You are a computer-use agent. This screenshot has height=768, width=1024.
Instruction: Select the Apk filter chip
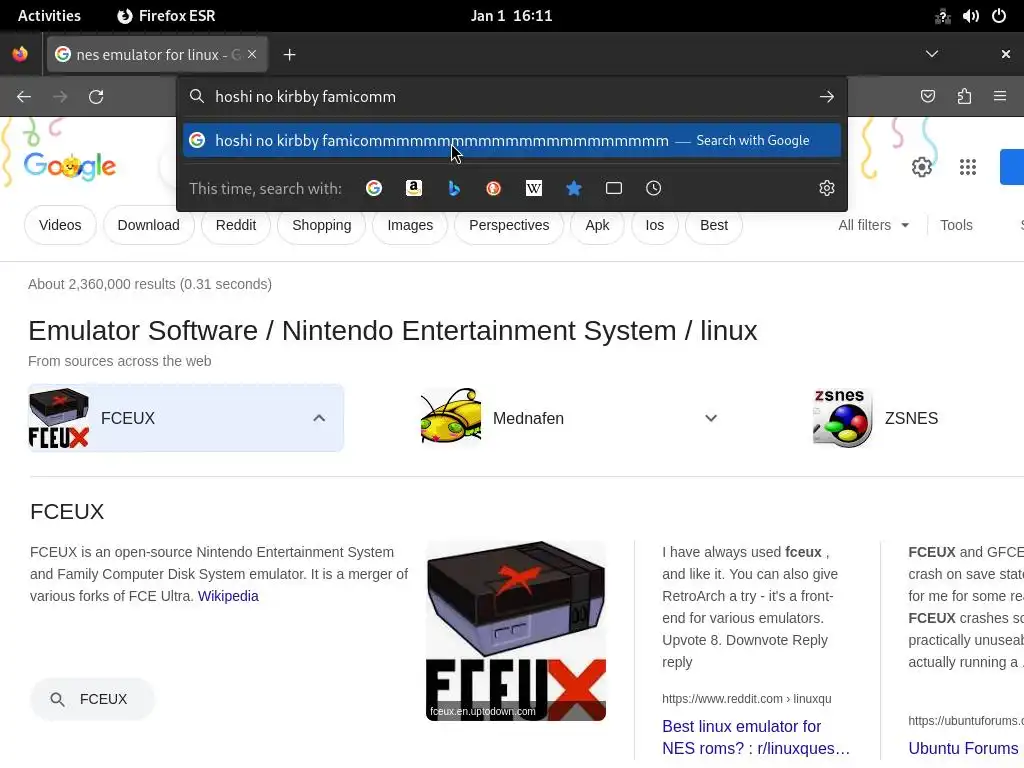click(597, 225)
